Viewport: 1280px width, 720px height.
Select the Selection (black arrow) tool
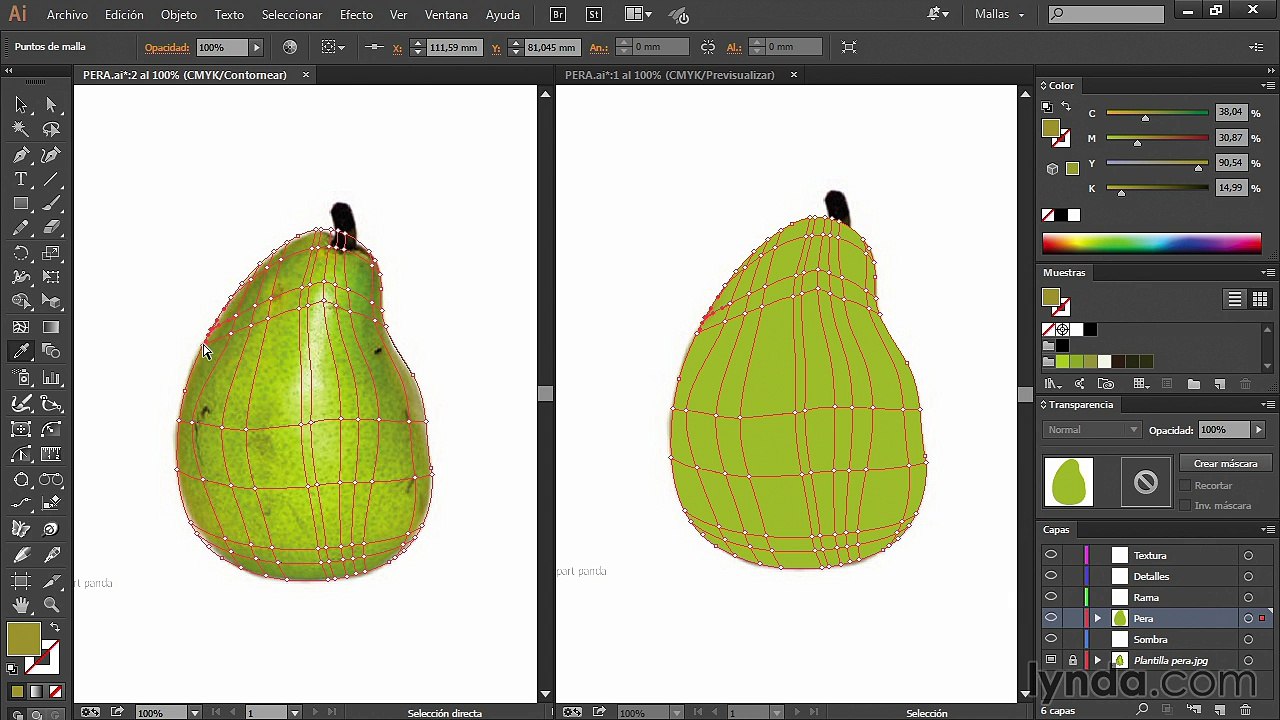pyautogui.click(x=21, y=105)
